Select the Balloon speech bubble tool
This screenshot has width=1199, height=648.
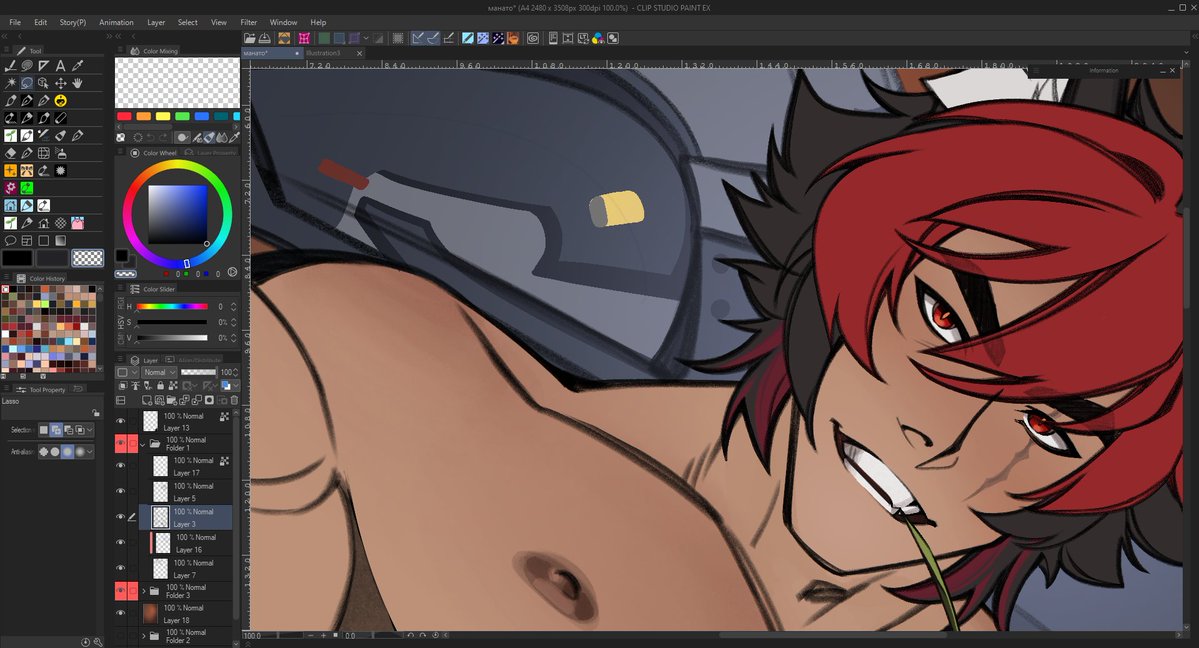10,241
